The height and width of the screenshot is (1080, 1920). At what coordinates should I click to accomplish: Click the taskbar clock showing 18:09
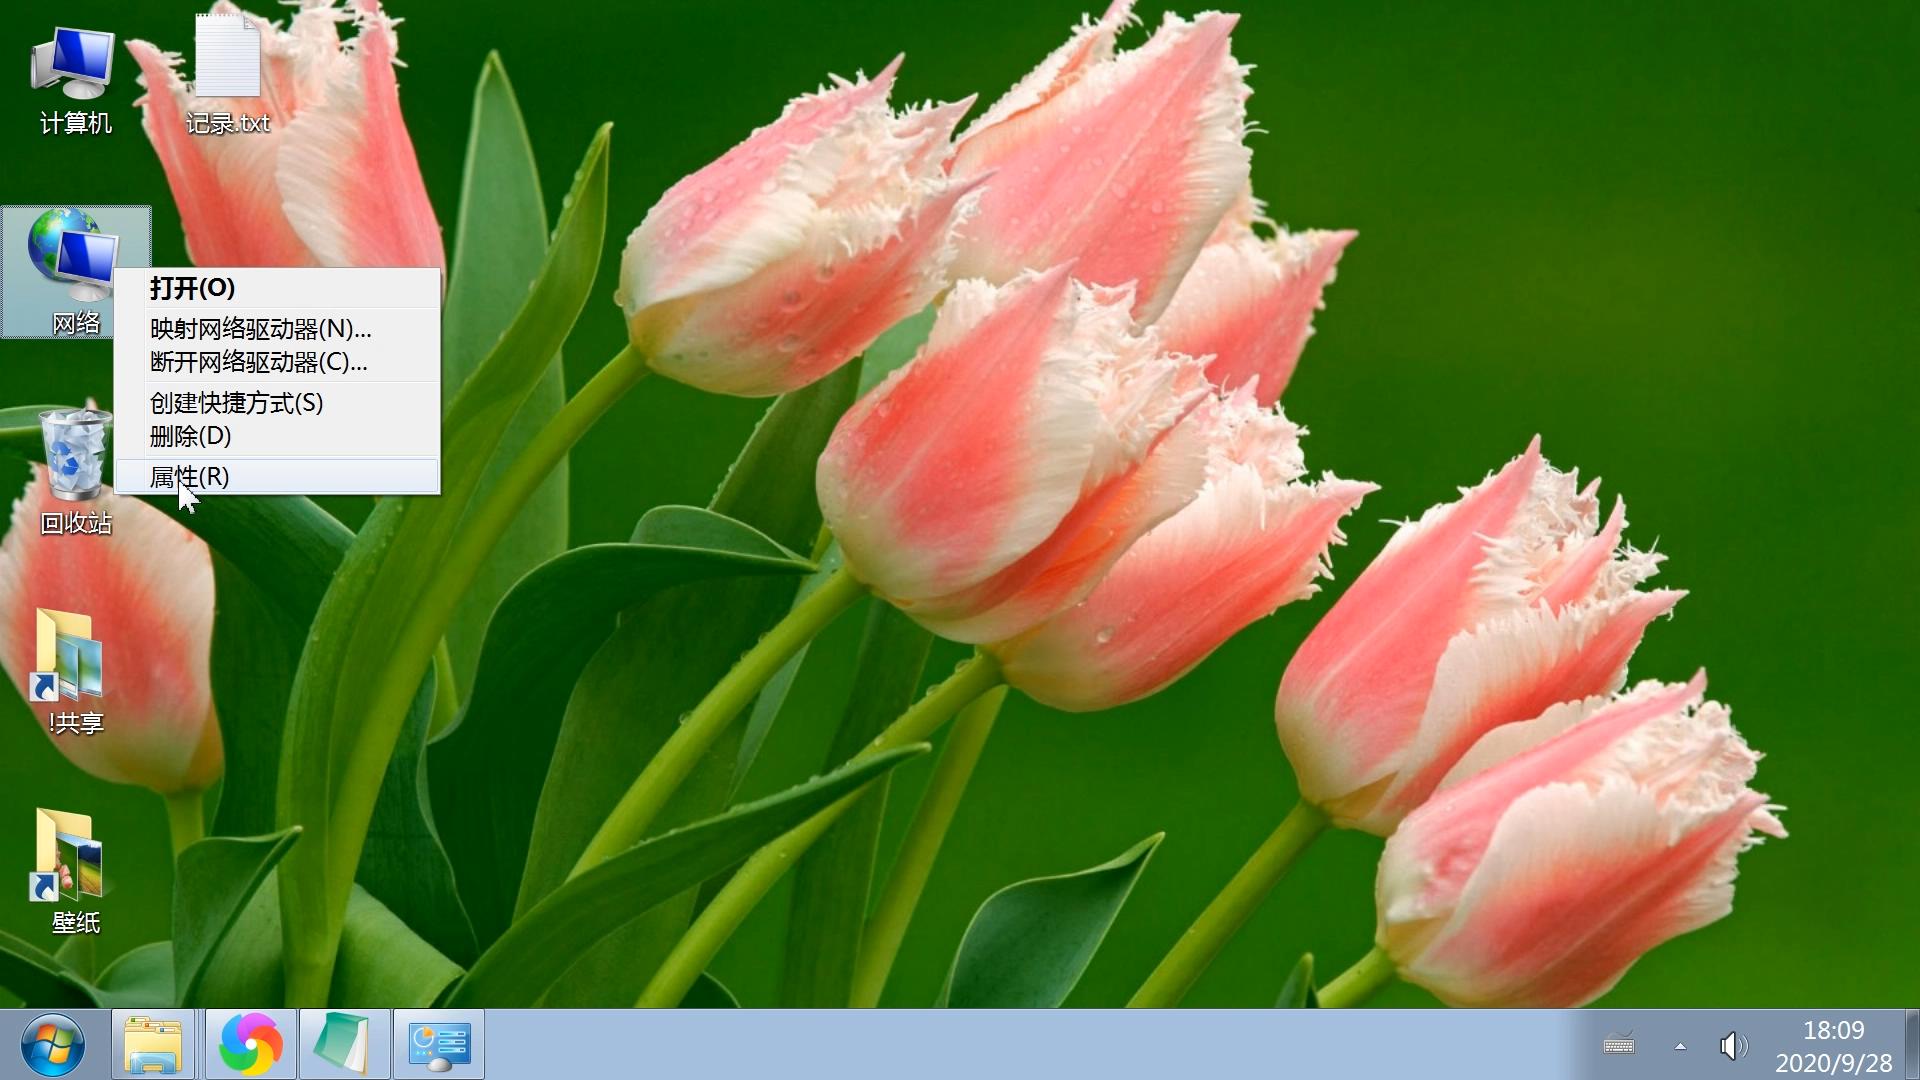coord(1833,1045)
